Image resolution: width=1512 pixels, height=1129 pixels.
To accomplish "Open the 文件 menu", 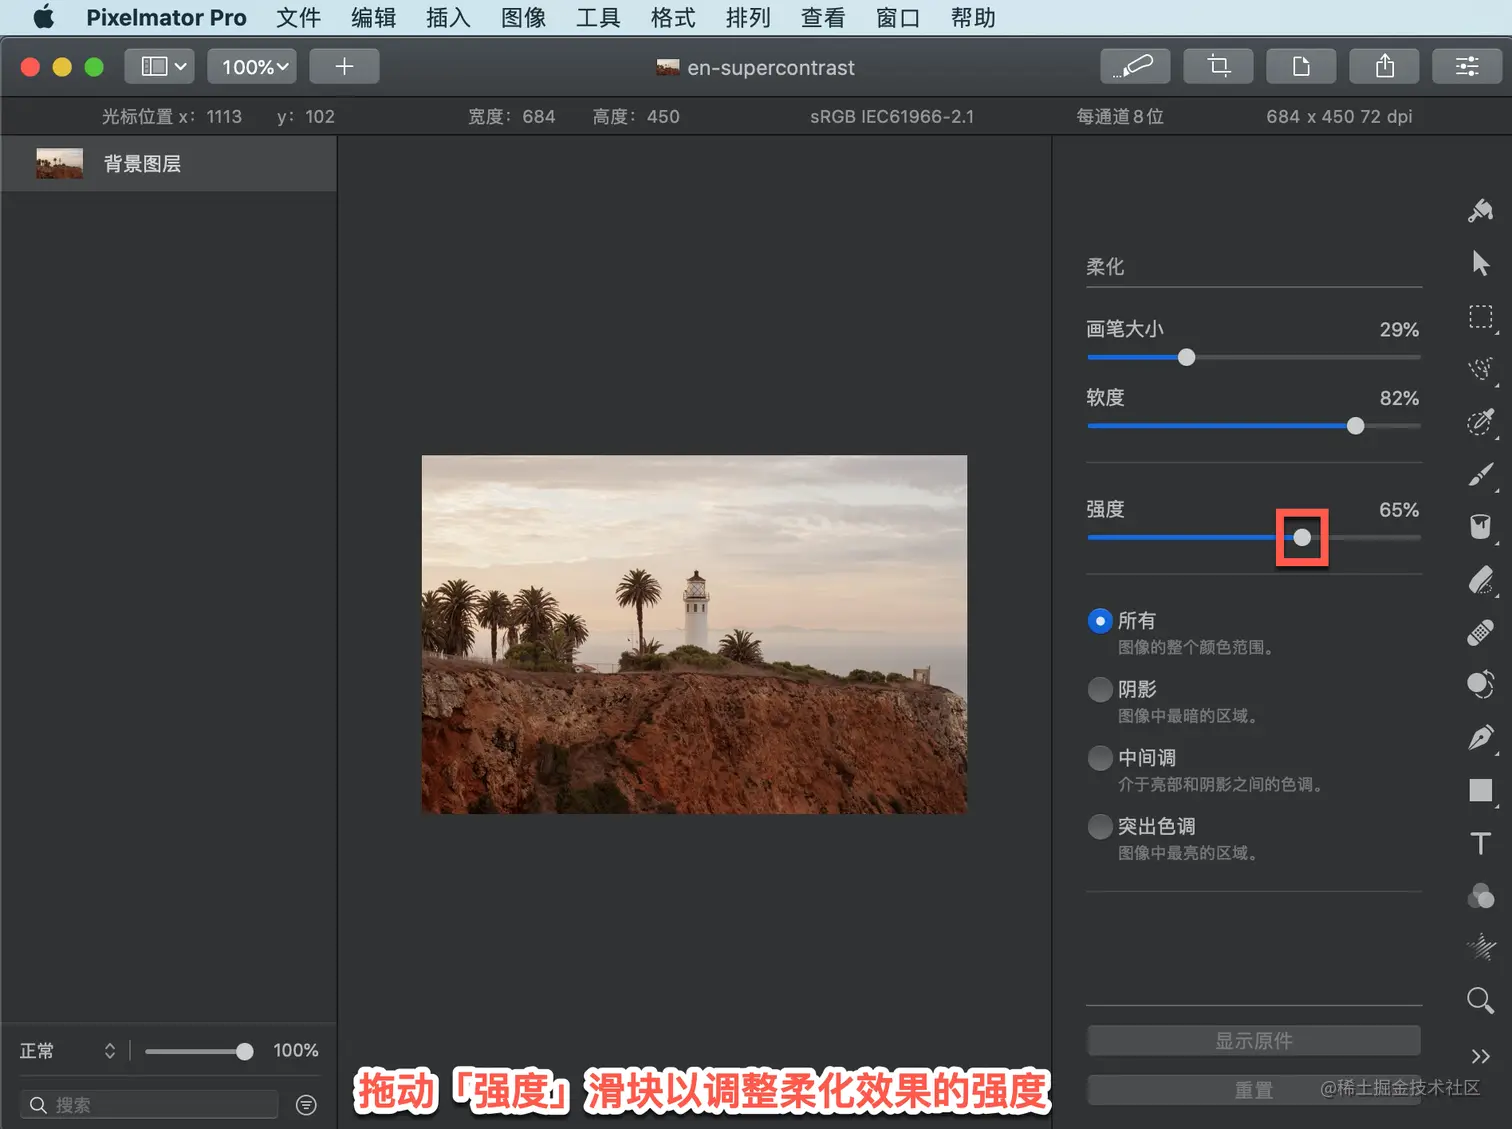I will pyautogui.click(x=298, y=18).
